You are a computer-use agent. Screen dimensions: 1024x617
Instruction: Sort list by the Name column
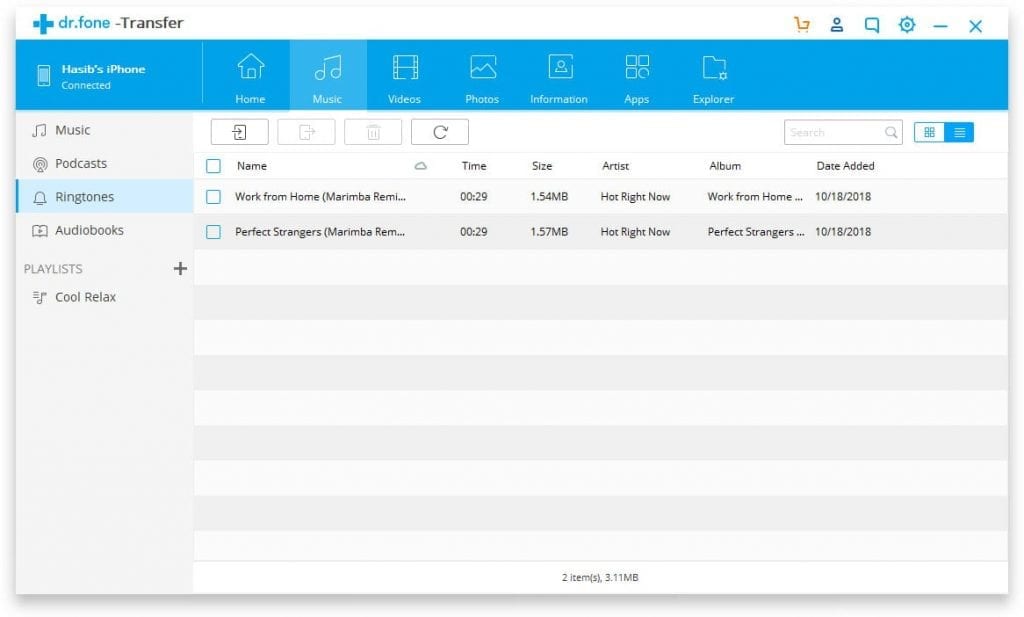pos(251,166)
